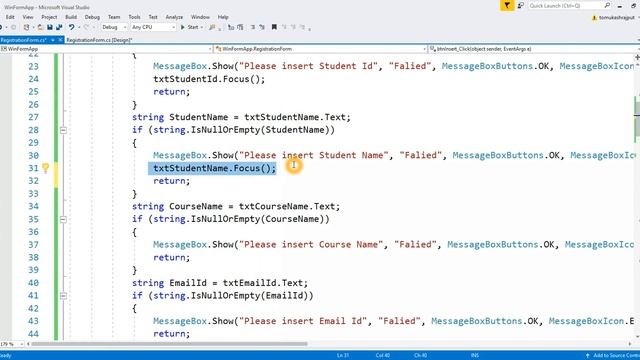Click the yellow notifications filter flag icon
This screenshot has height=360, width=640.
tap(507, 5)
